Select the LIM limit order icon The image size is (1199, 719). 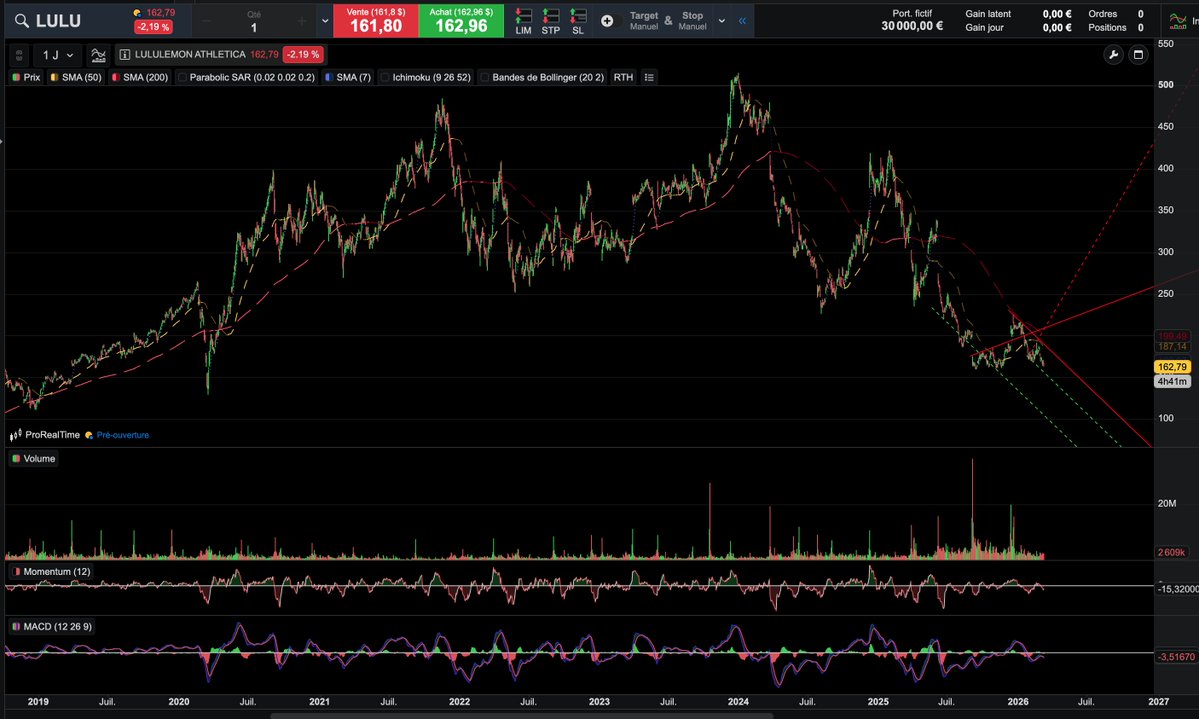[523, 21]
